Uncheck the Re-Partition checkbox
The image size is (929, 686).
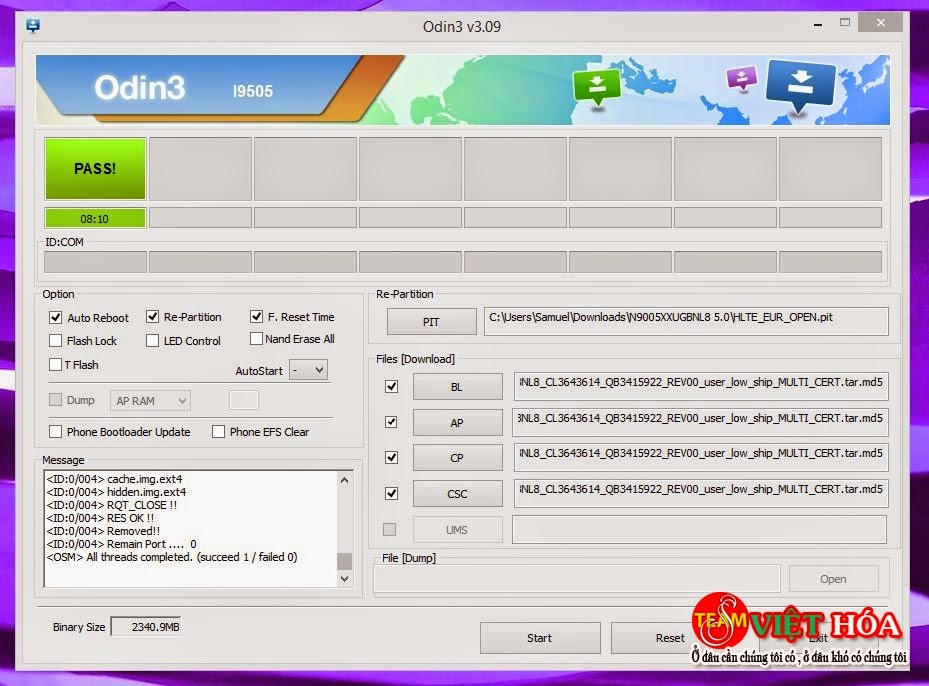pyautogui.click(x=152, y=317)
